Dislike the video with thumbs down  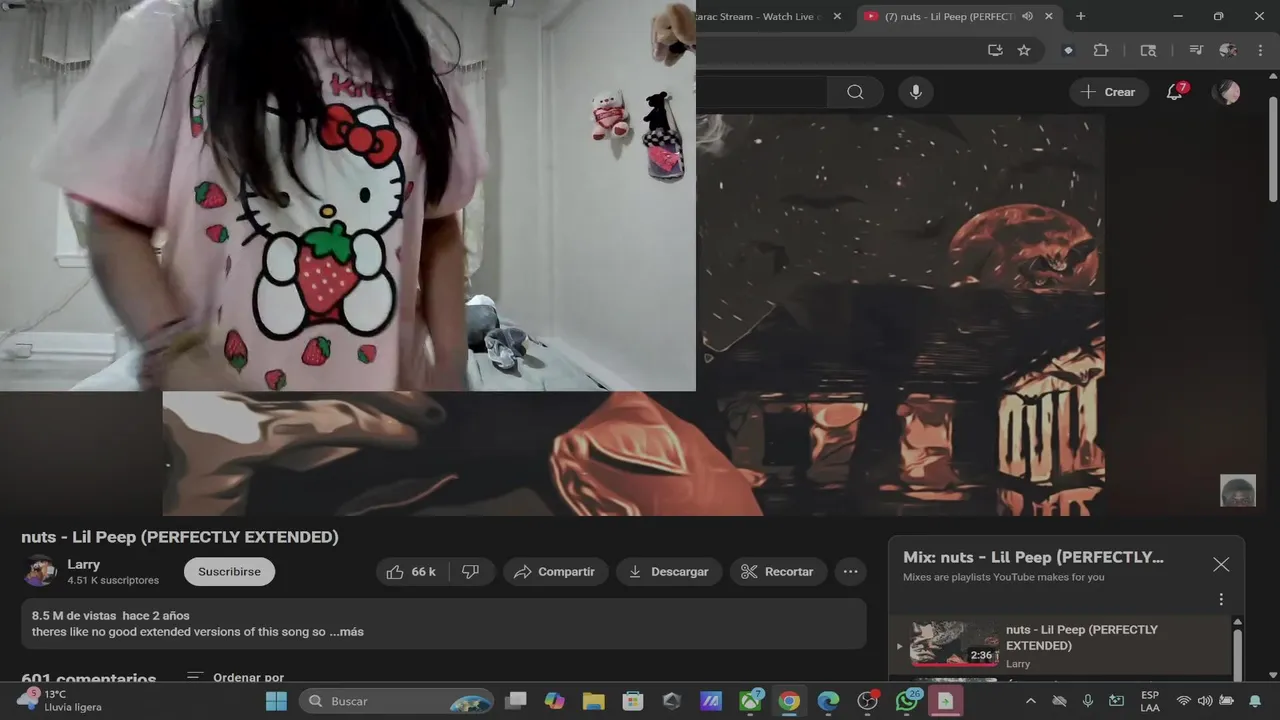click(x=471, y=572)
